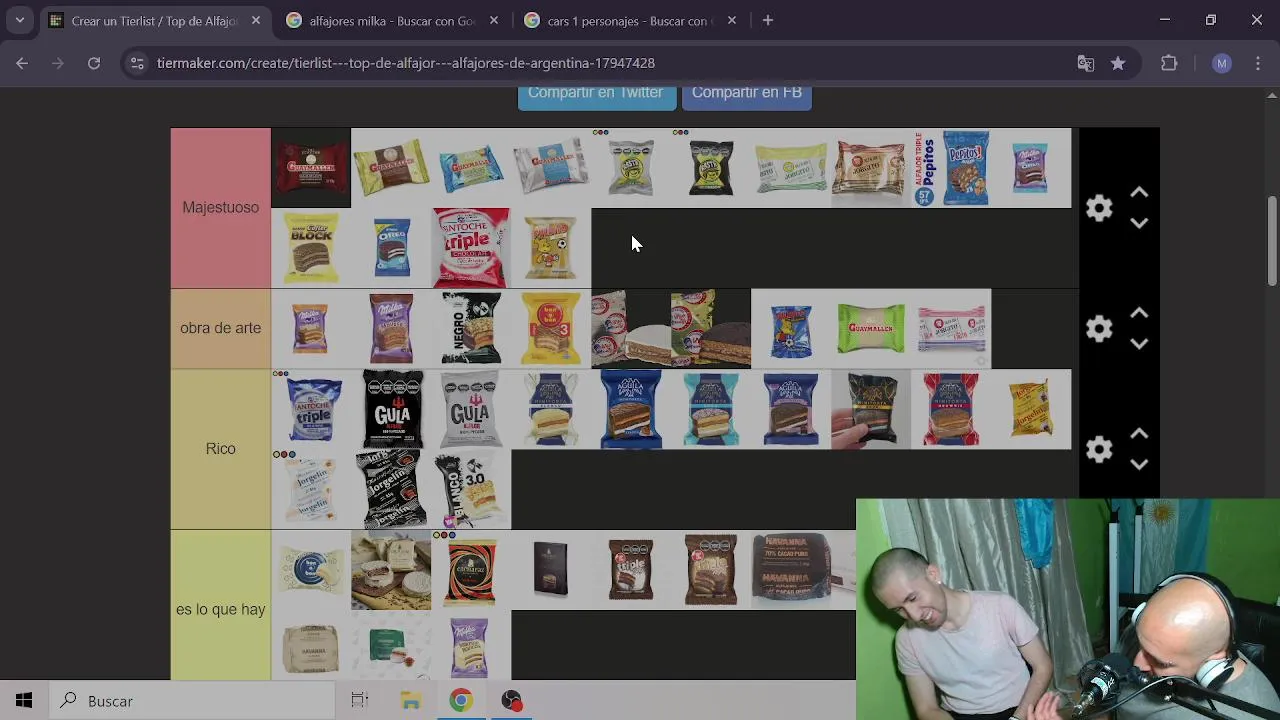1280x720 pixels.
Task: Bookmark this page with star icon
Action: click(x=1118, y=63)
